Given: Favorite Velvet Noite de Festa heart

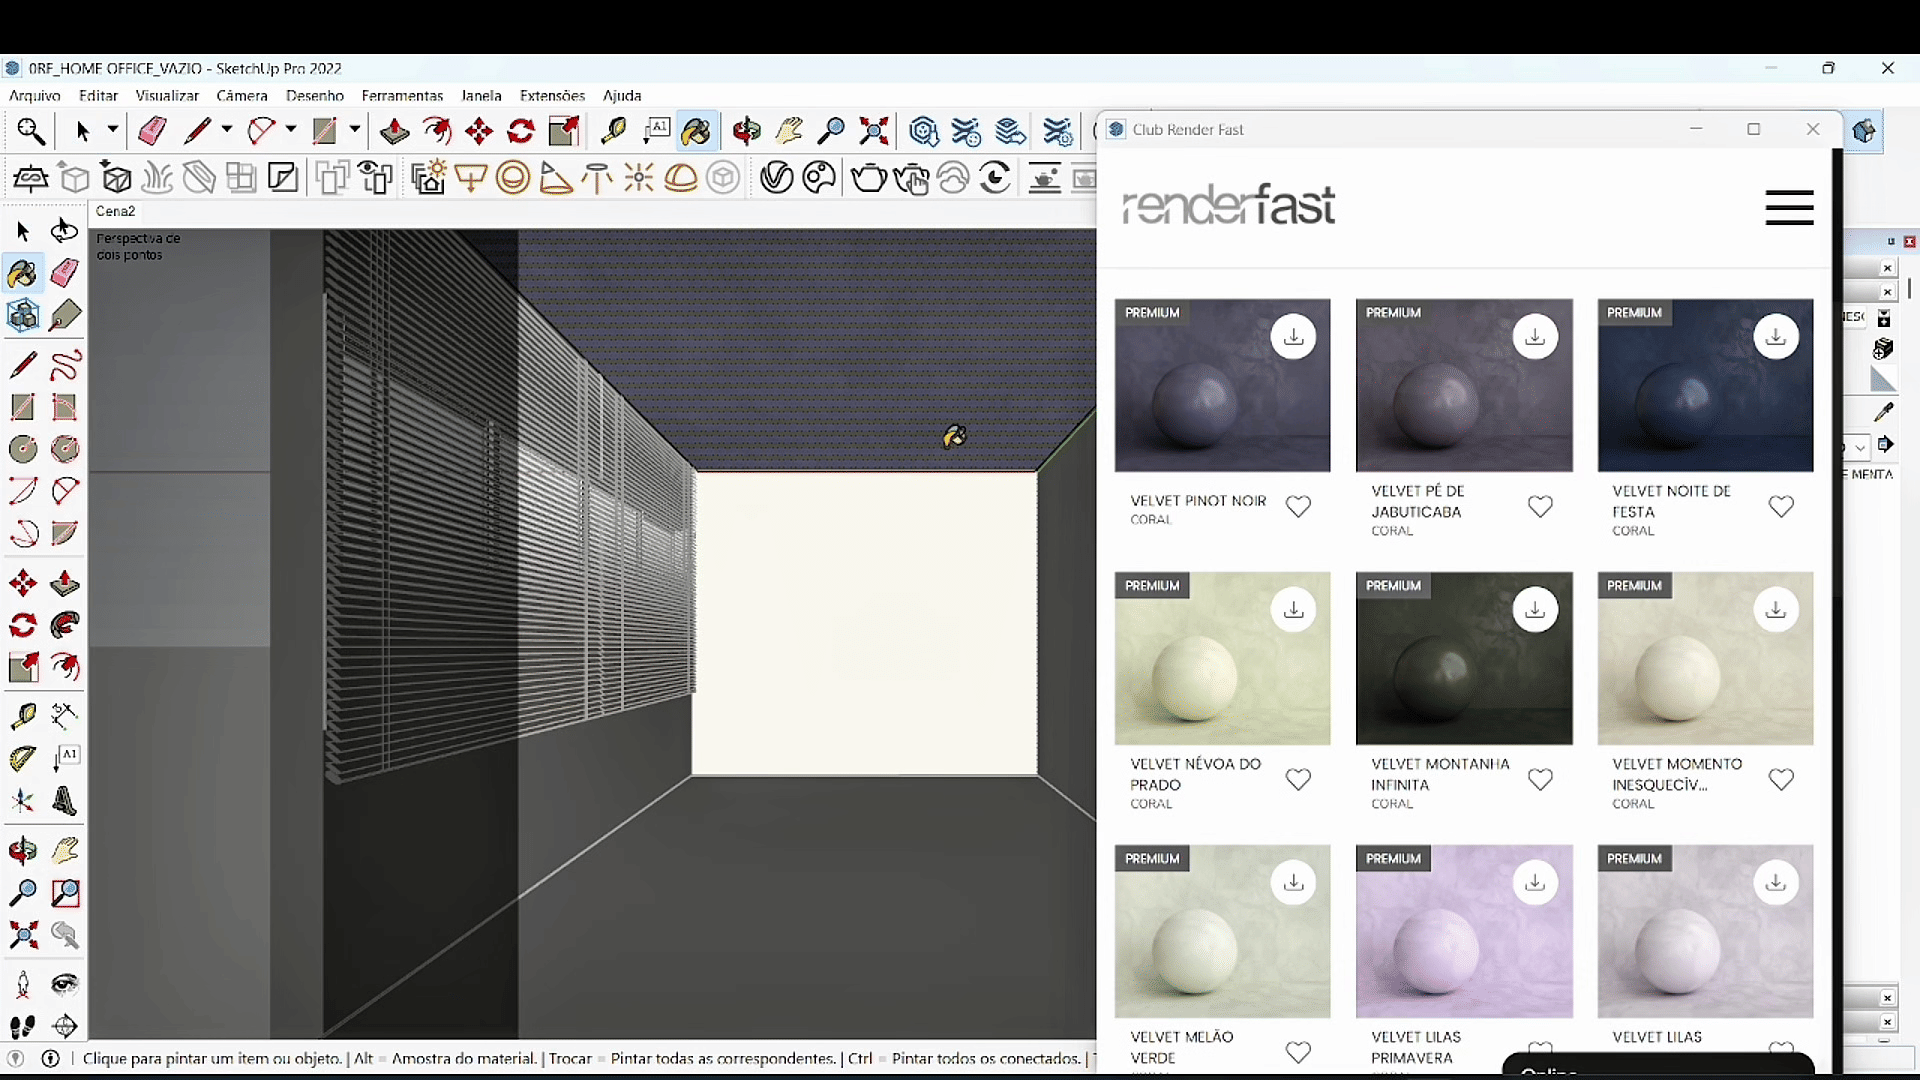Looking at the screenshot, I should (x=1781, y=507).
